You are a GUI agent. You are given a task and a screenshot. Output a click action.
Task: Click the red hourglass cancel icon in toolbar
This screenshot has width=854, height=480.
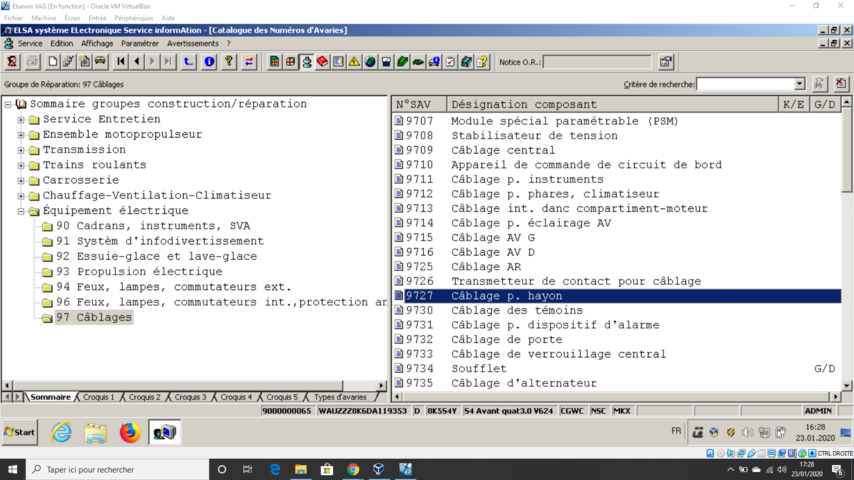[12, 62]
